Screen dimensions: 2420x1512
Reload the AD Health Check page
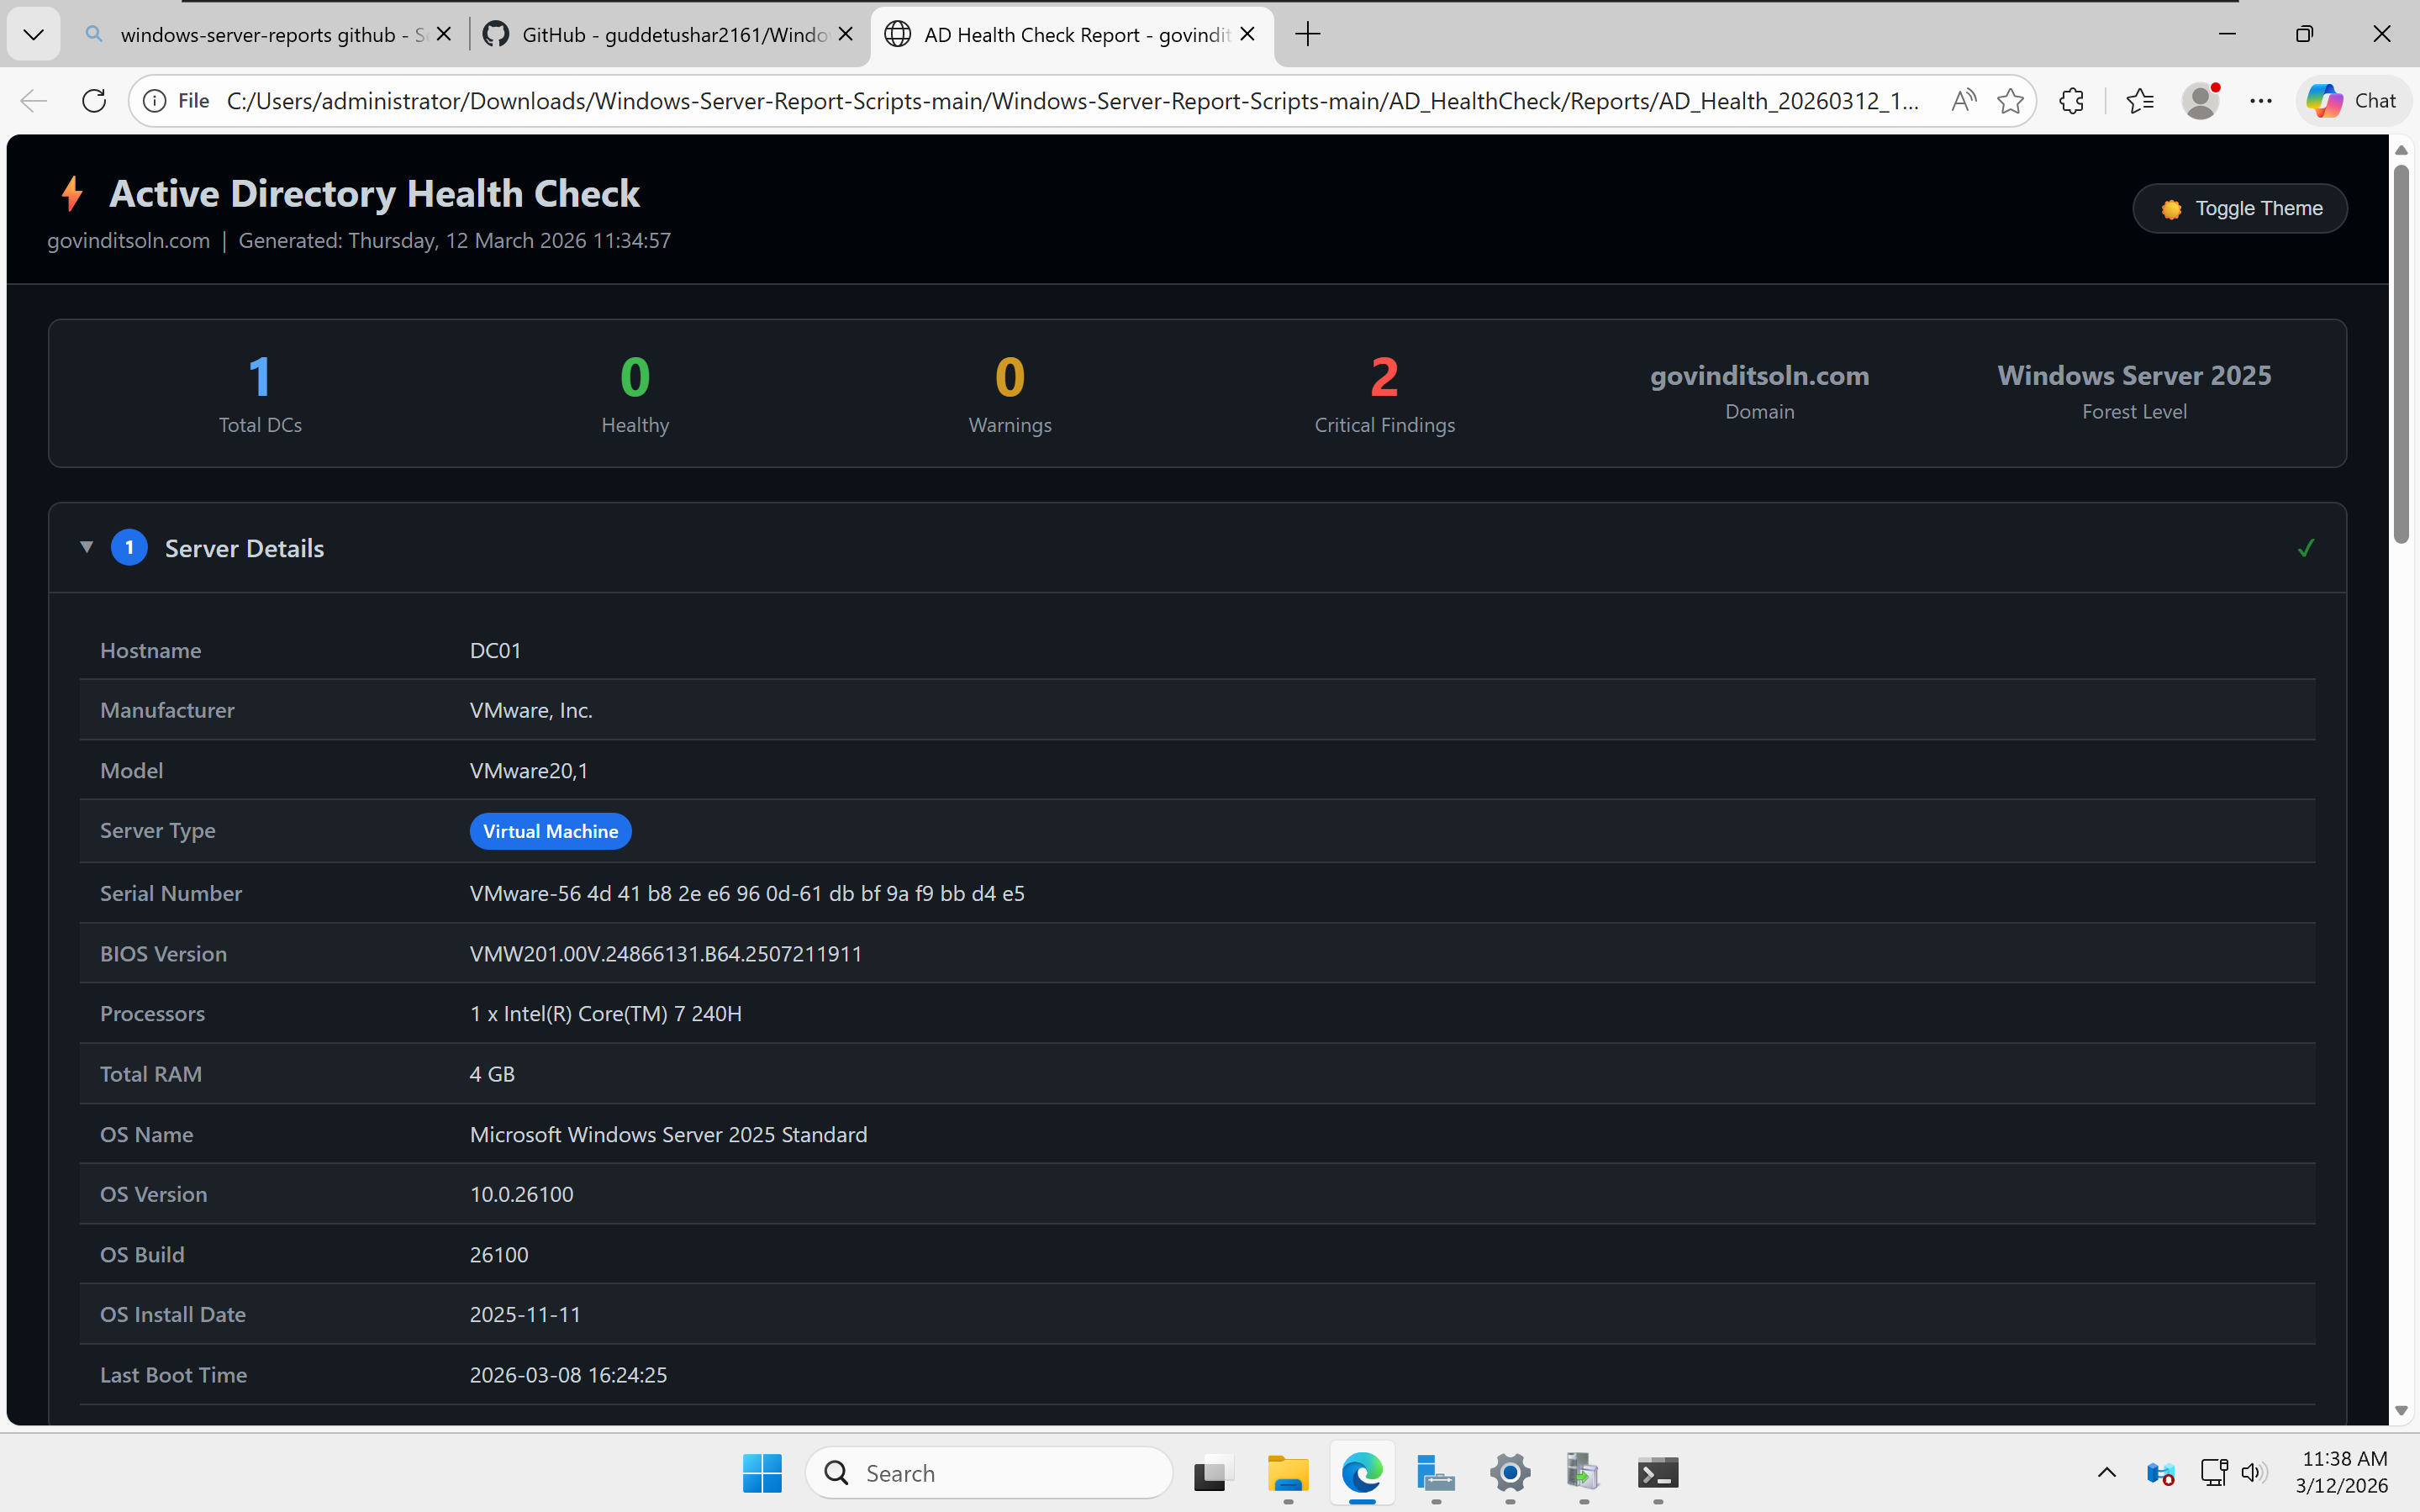(94, 101)
